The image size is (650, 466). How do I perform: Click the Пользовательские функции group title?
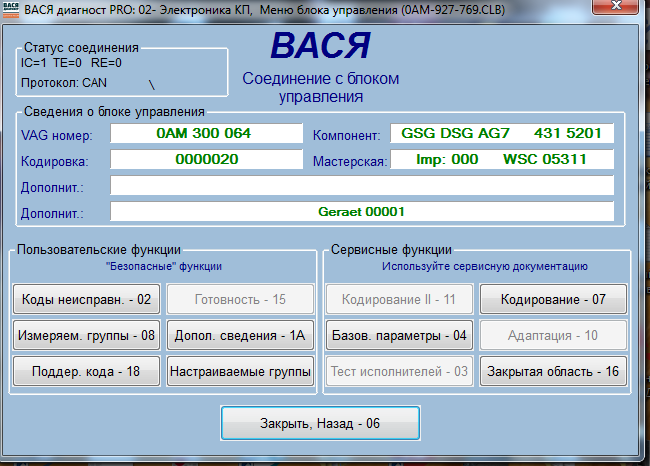99,250
